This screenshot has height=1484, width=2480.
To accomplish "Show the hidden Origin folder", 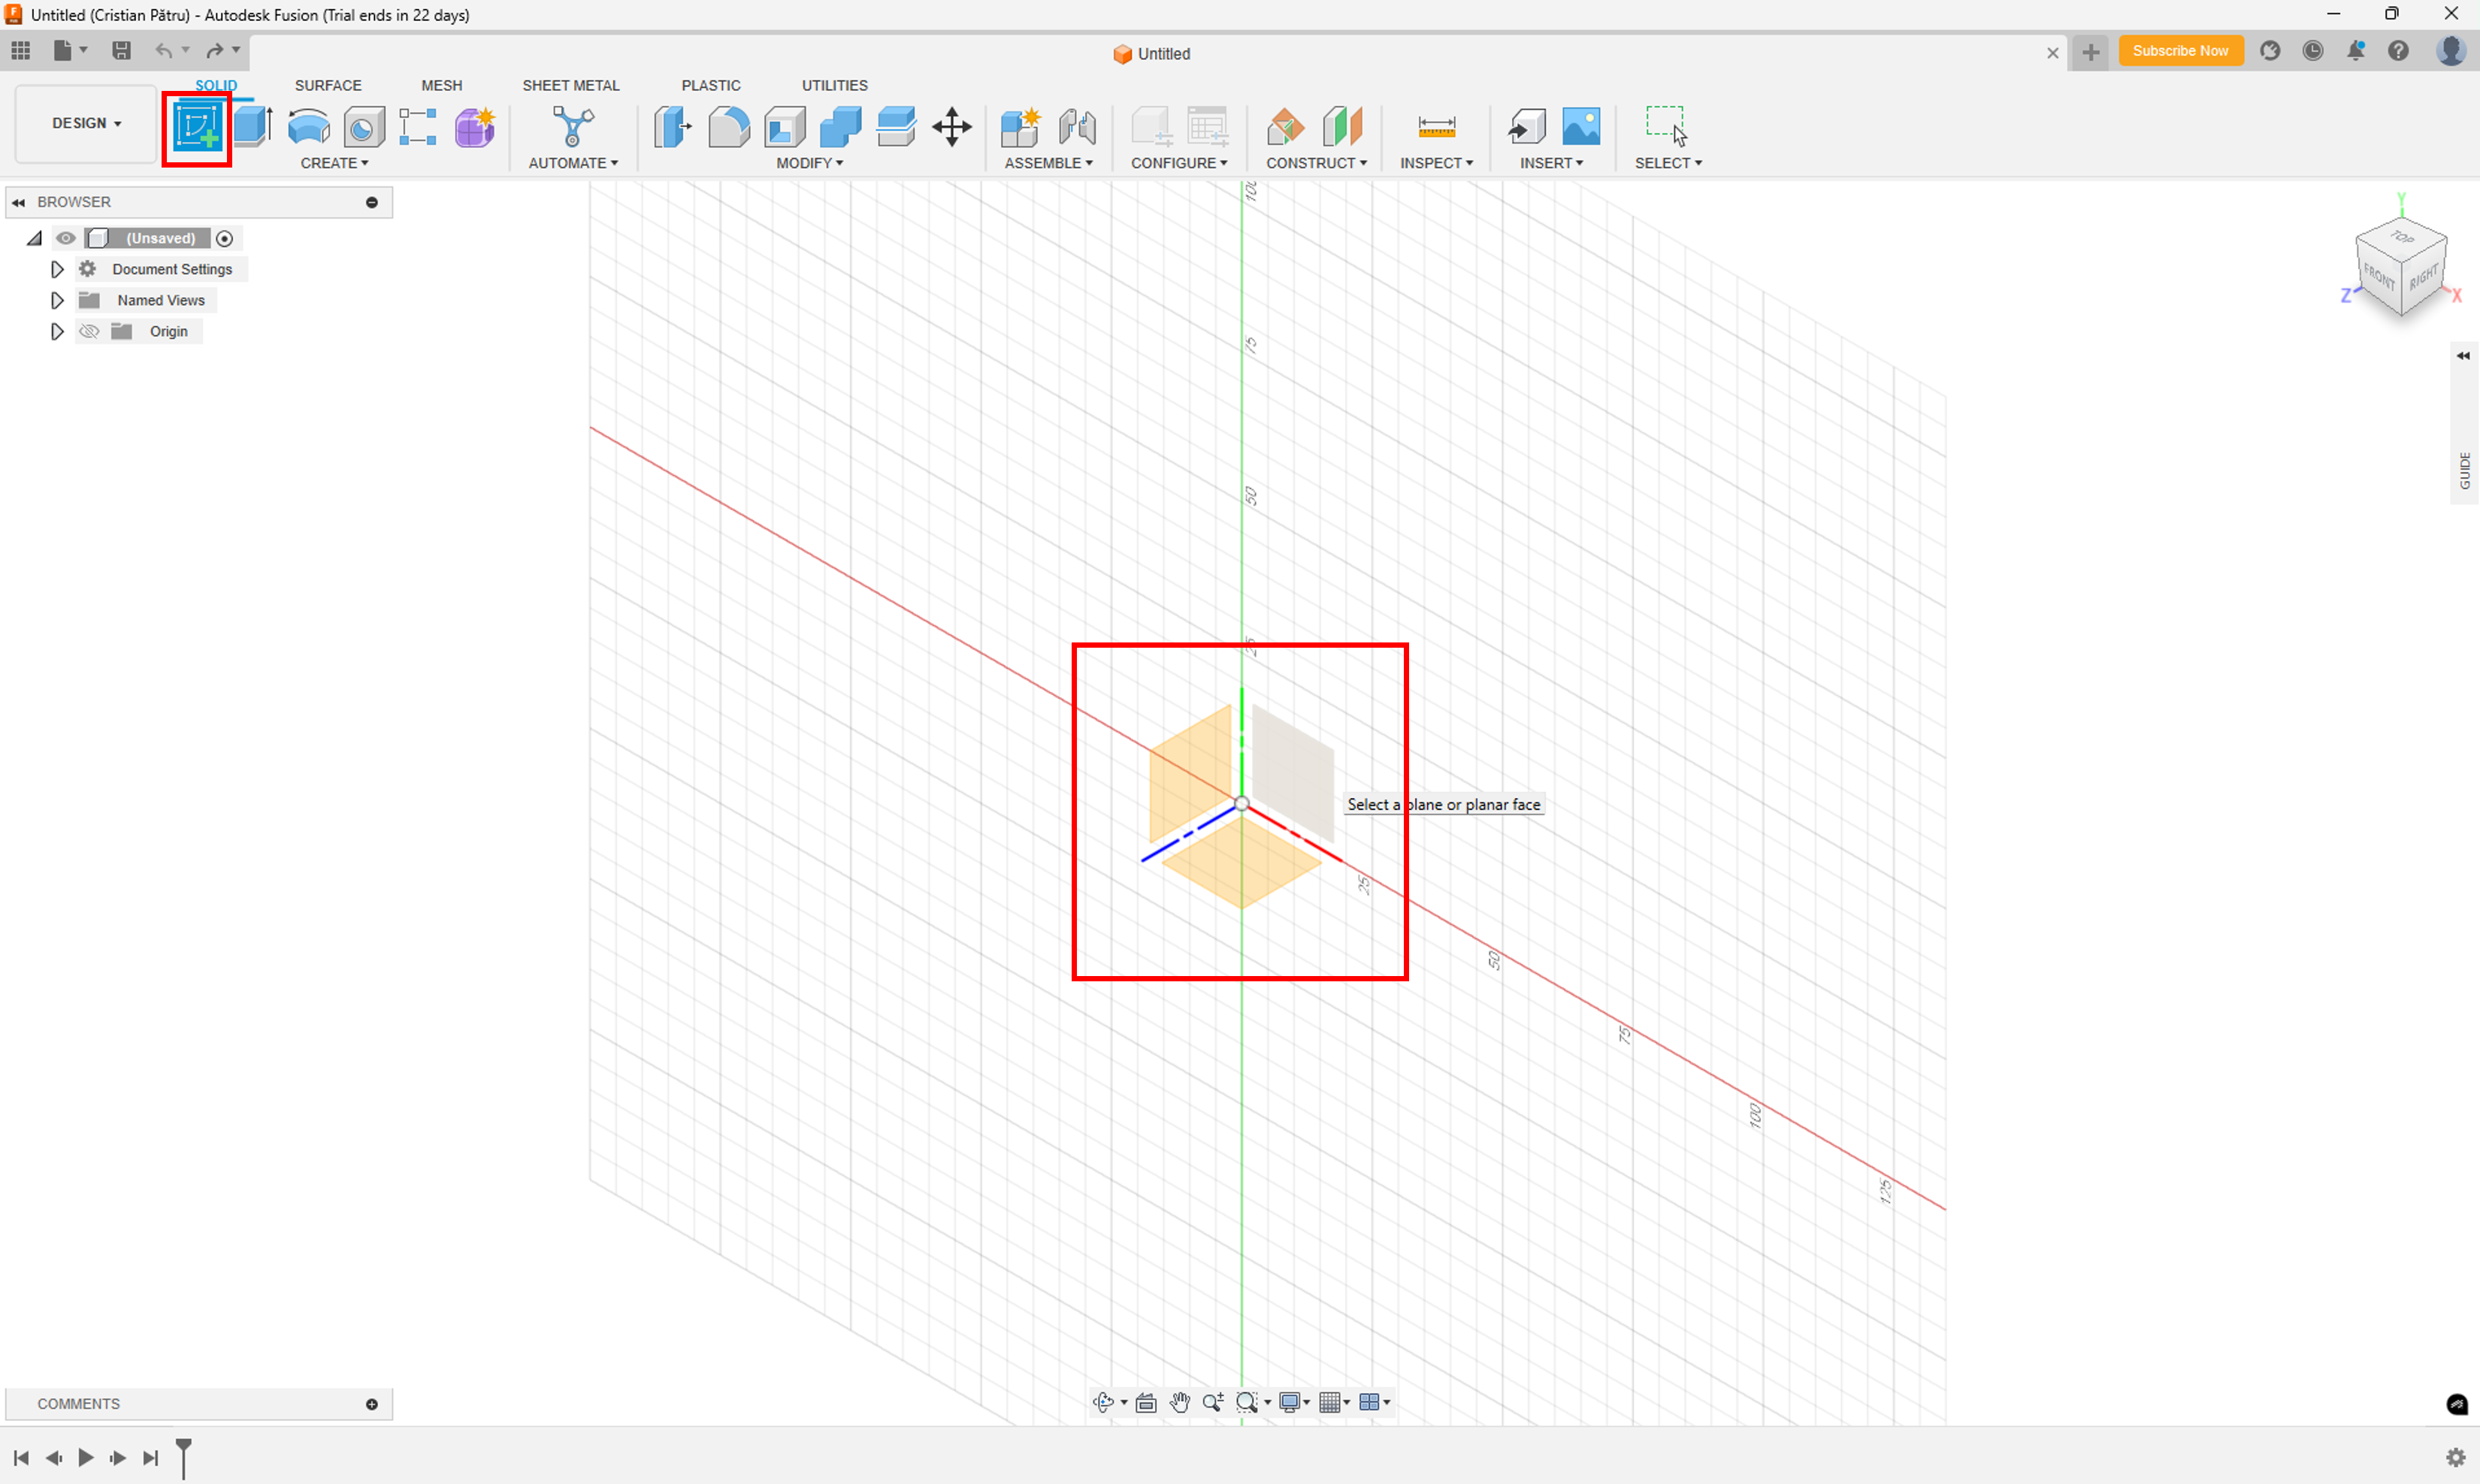I will pos(89,331).
